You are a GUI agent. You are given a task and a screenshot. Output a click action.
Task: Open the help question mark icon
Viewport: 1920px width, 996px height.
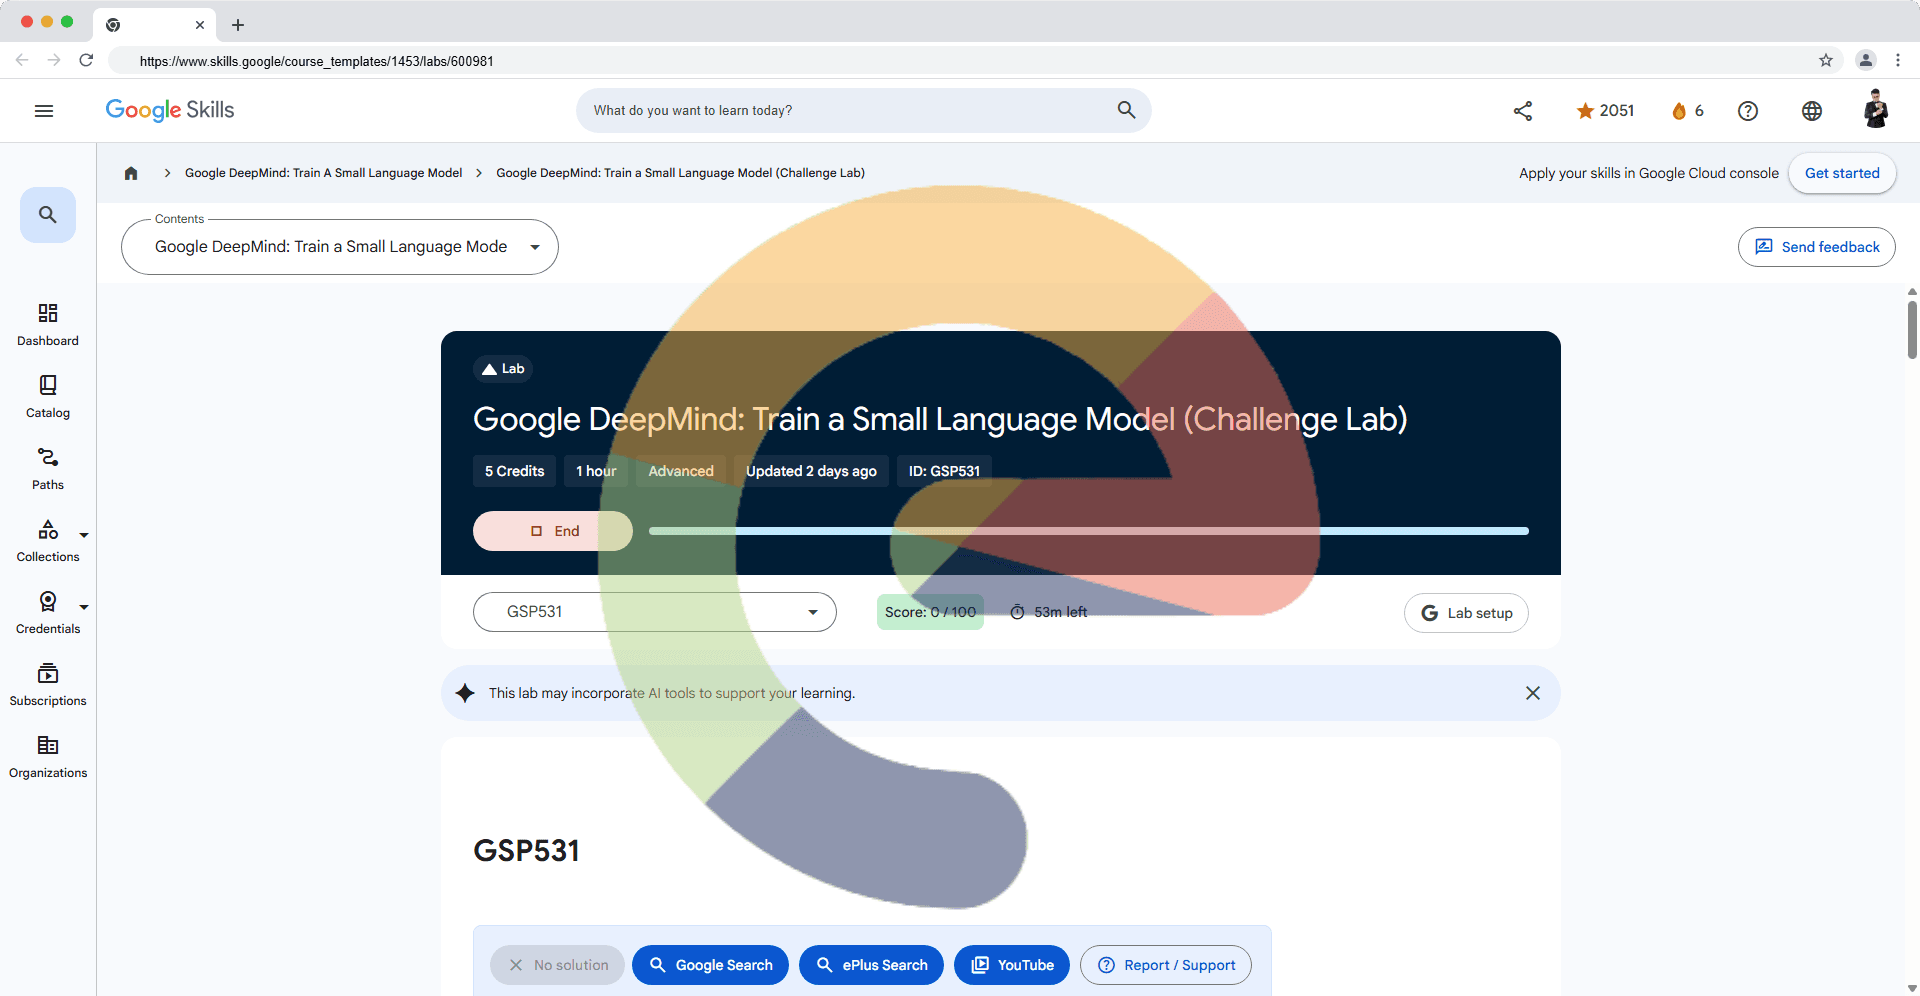coord(1748,111)
